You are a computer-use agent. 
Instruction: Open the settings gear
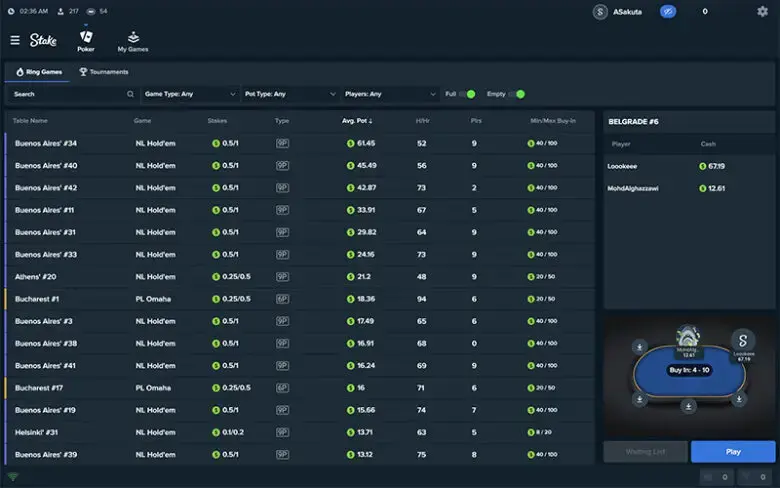coord(762,11)
